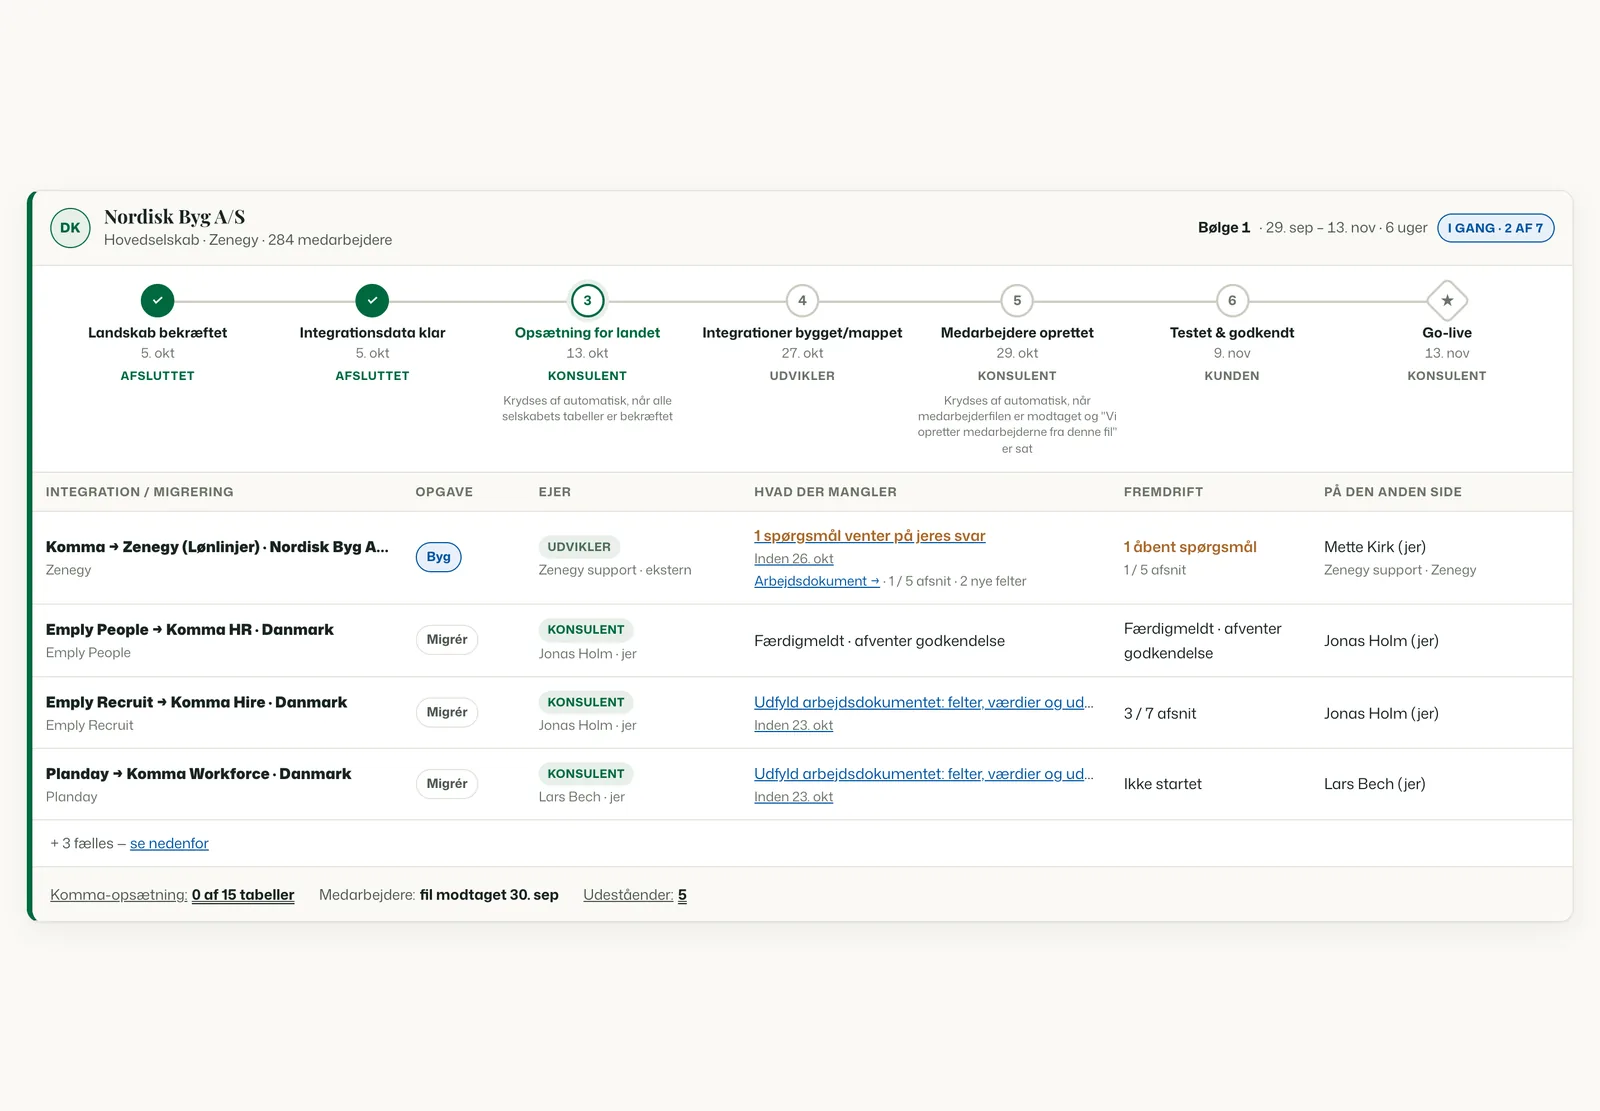
Task: Click '3 / 7 afsnit' progress value
Action: pyautogui.click(x=1160, y=713)
